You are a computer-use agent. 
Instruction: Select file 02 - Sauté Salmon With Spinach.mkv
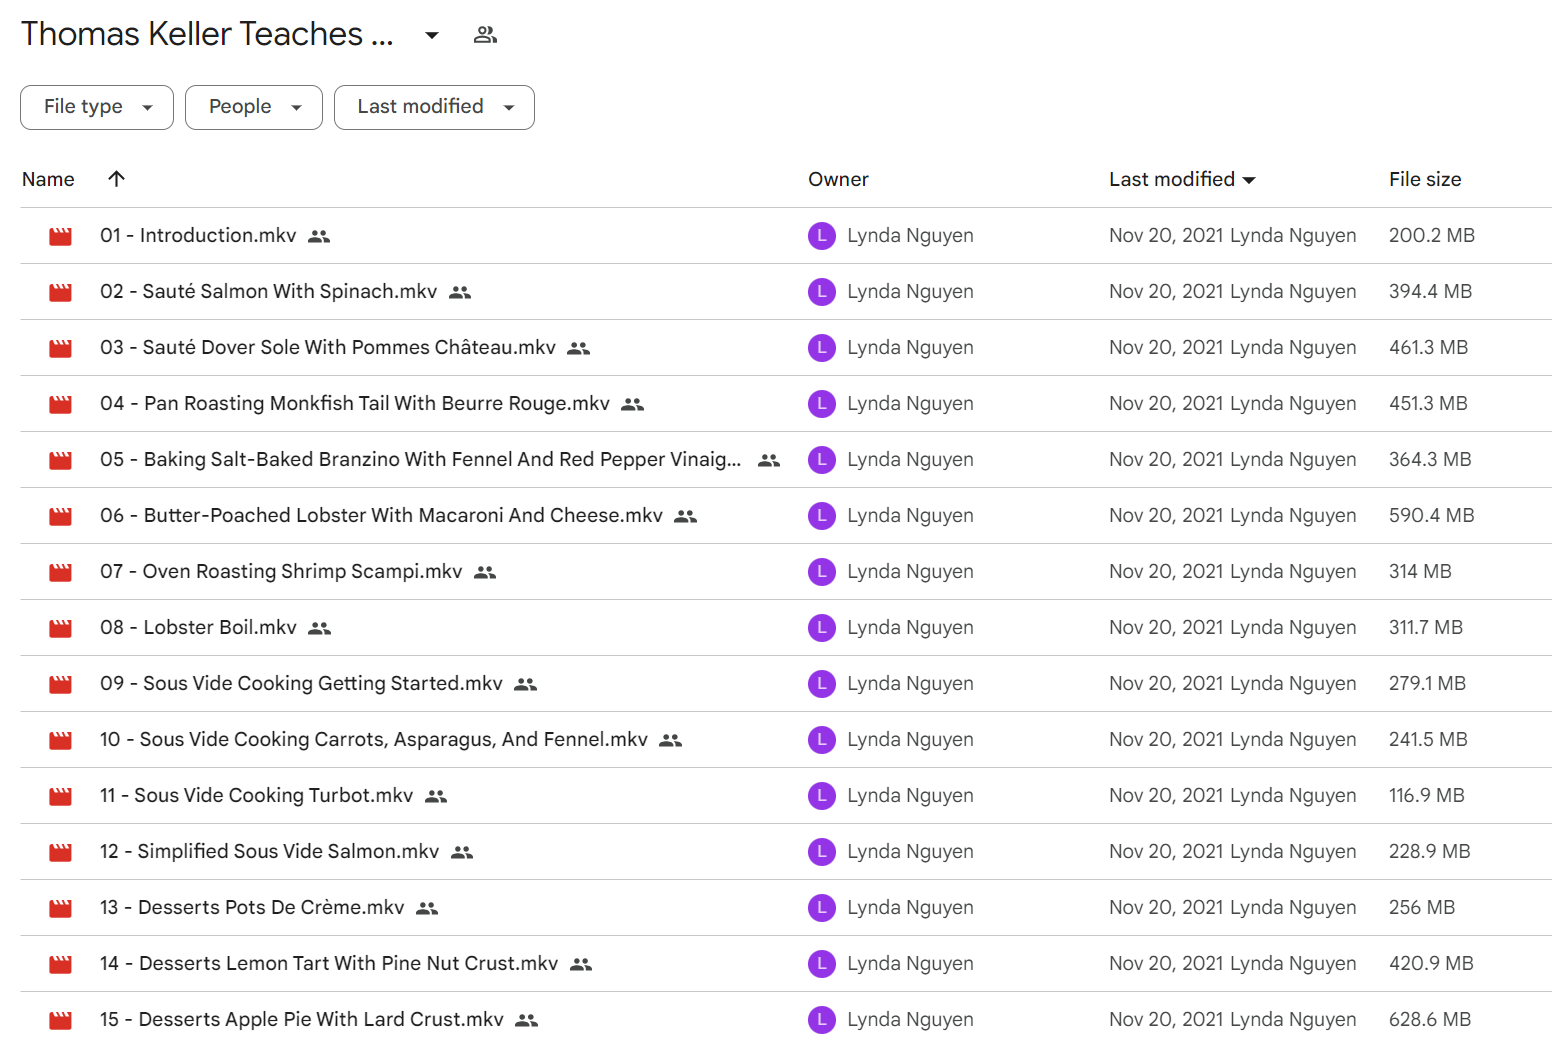[268, 292]
